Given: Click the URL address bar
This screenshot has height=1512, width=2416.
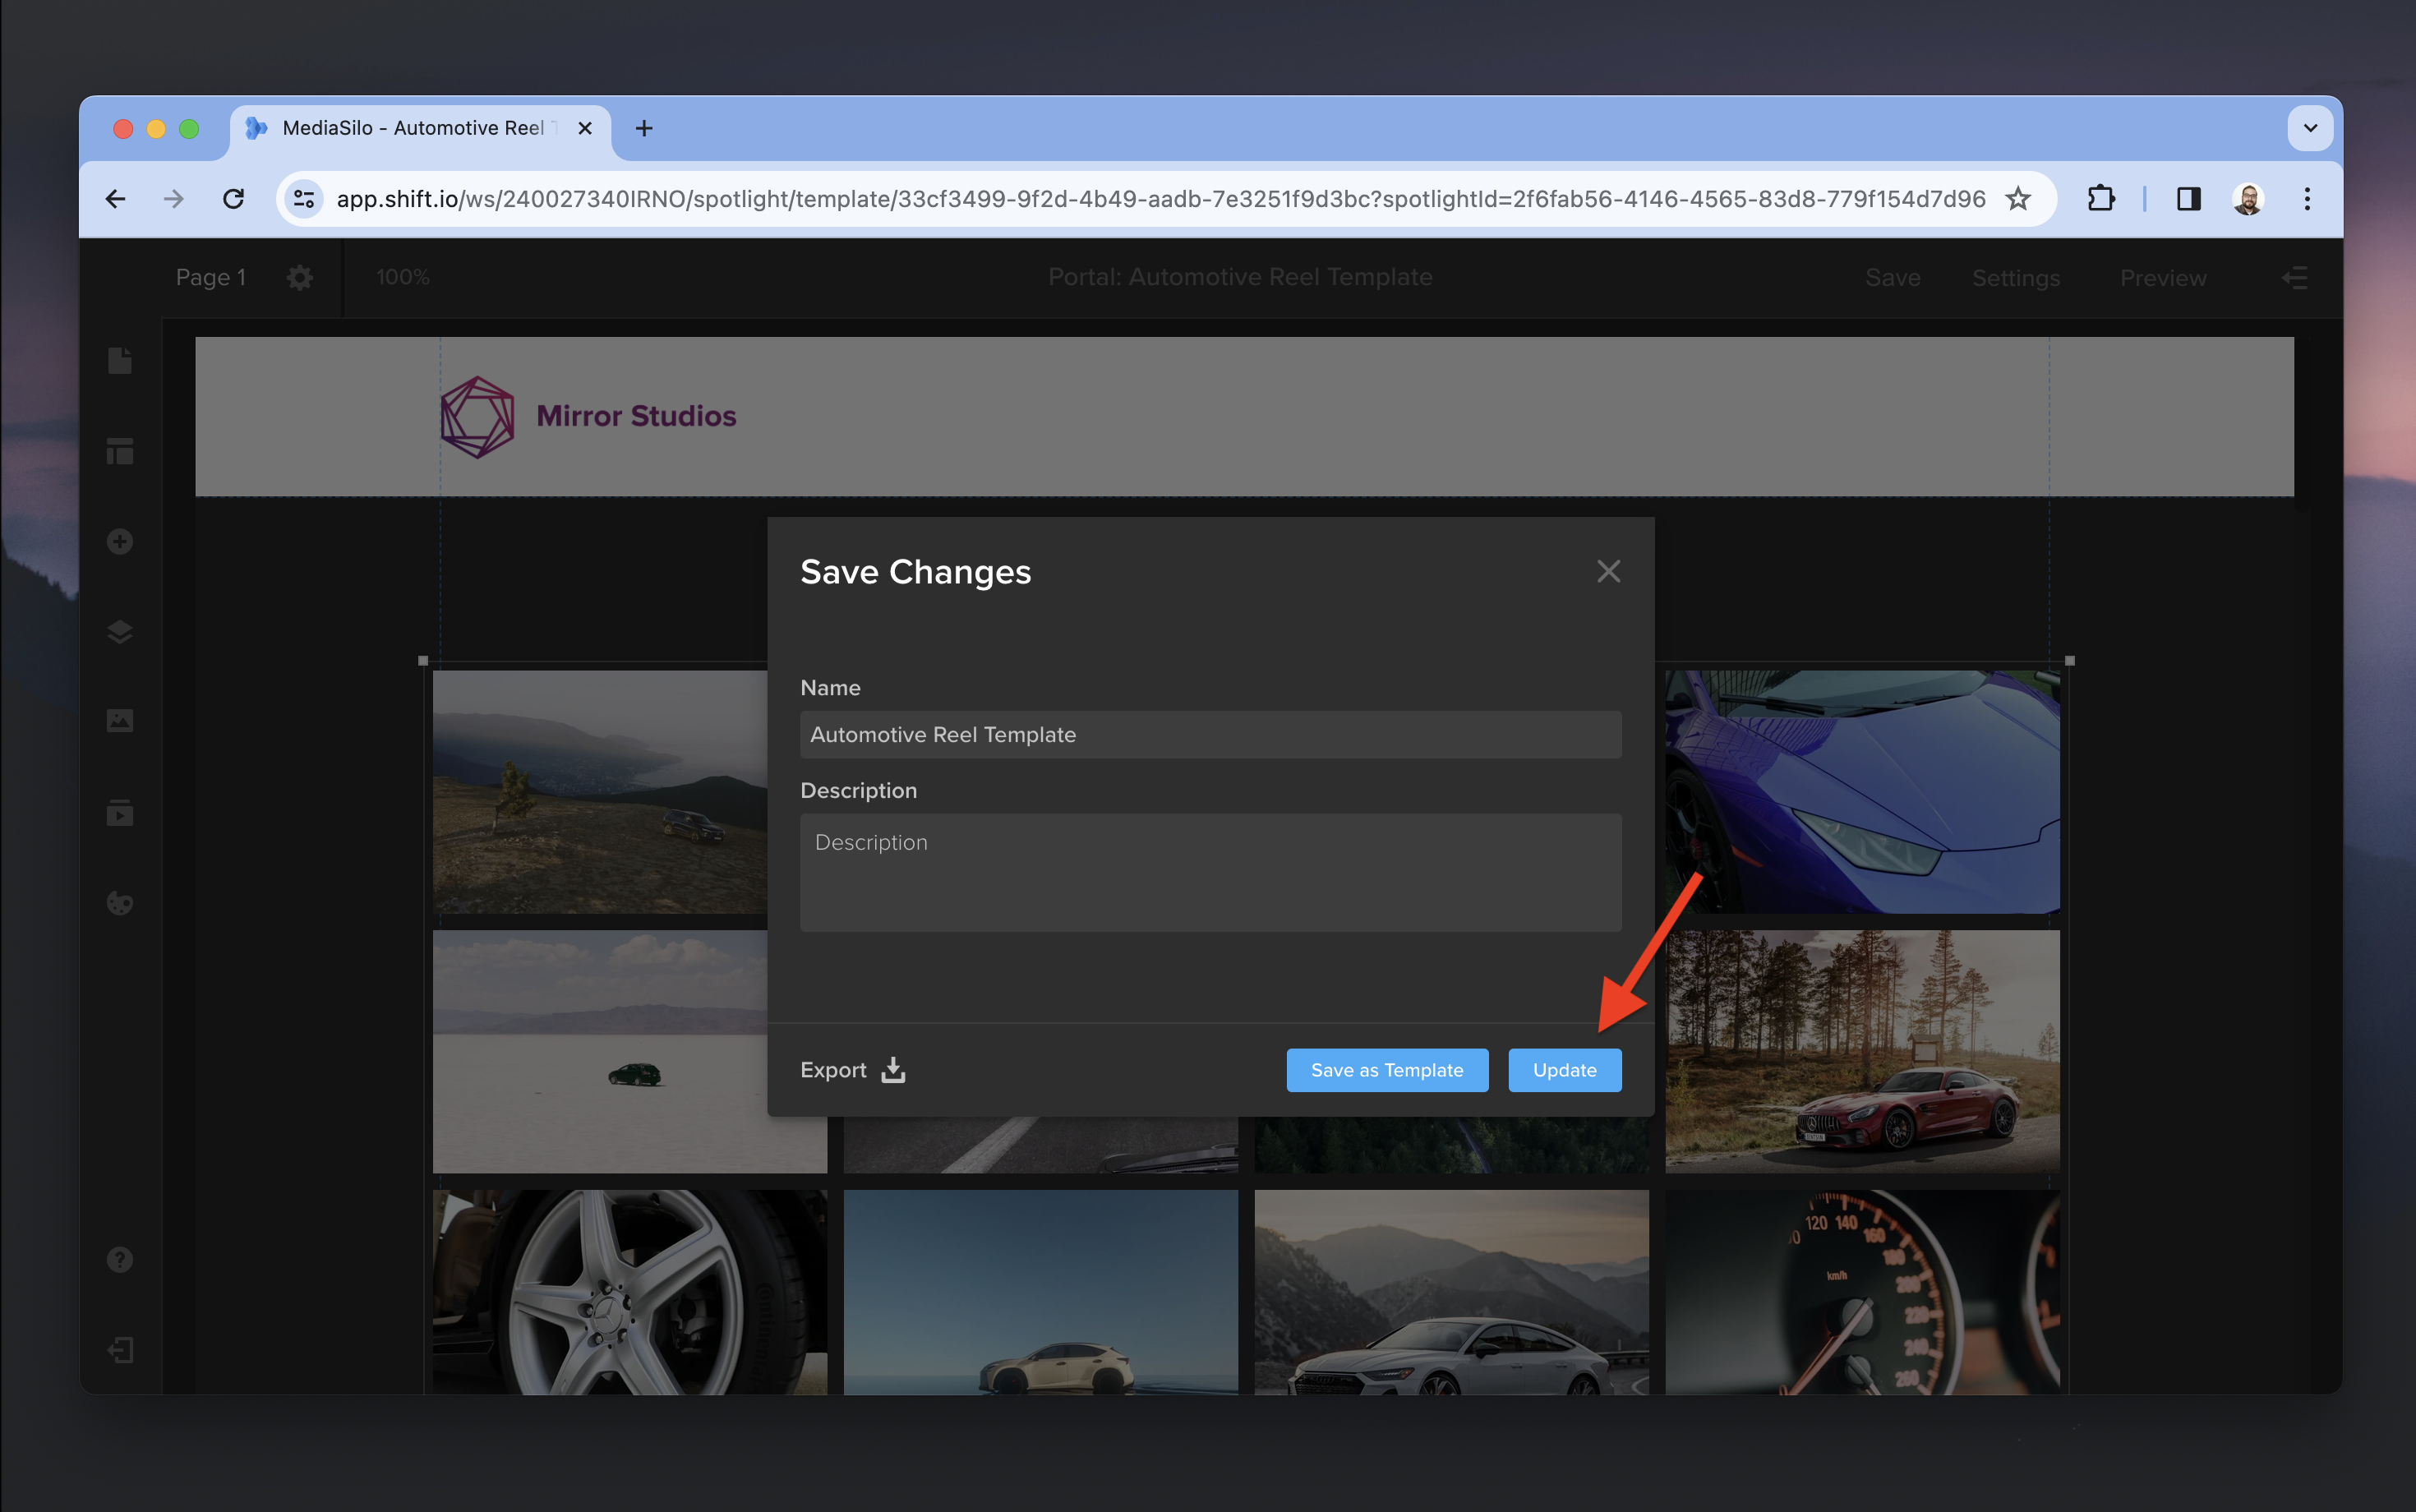Looking at the screenshot, I should pos(1160,199).
